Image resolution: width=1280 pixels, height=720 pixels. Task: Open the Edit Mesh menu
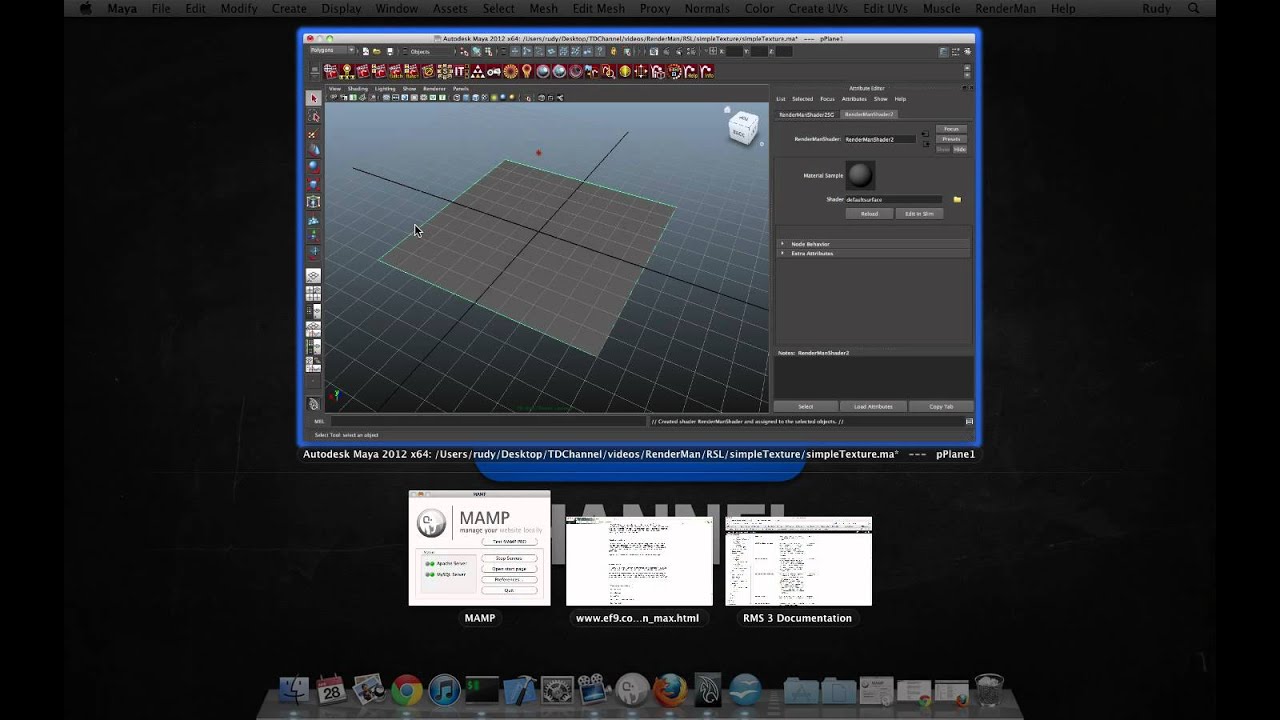598,9
